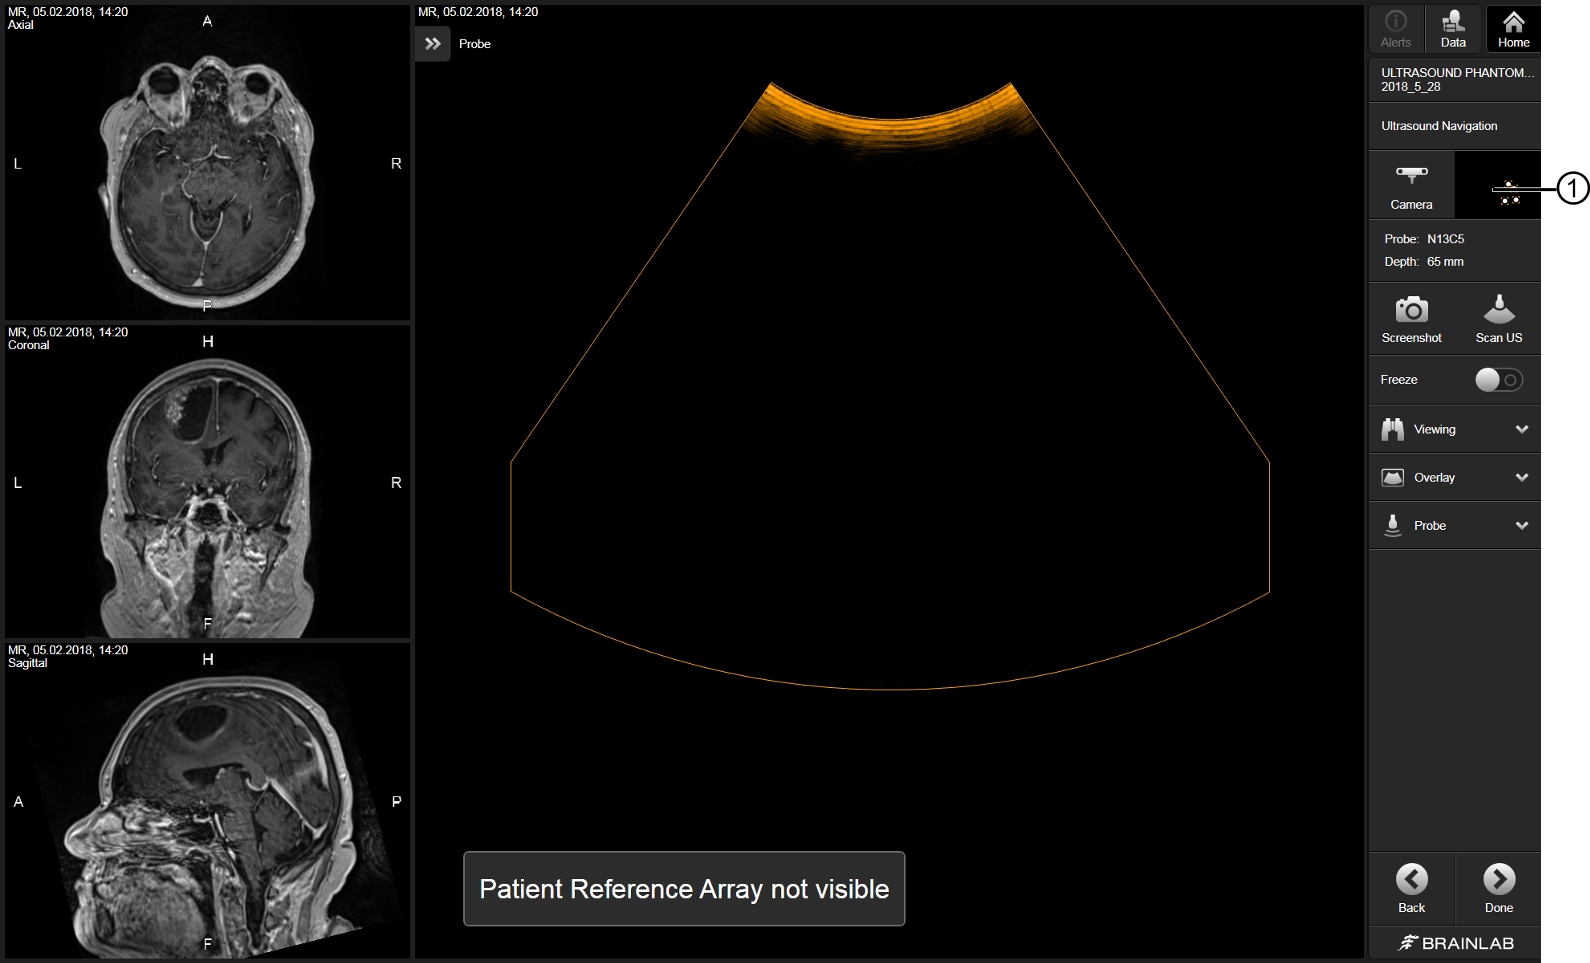Click the Probe N13C5 value
The width and height of the screenshot is (1590, 963).
point(1445,239)
